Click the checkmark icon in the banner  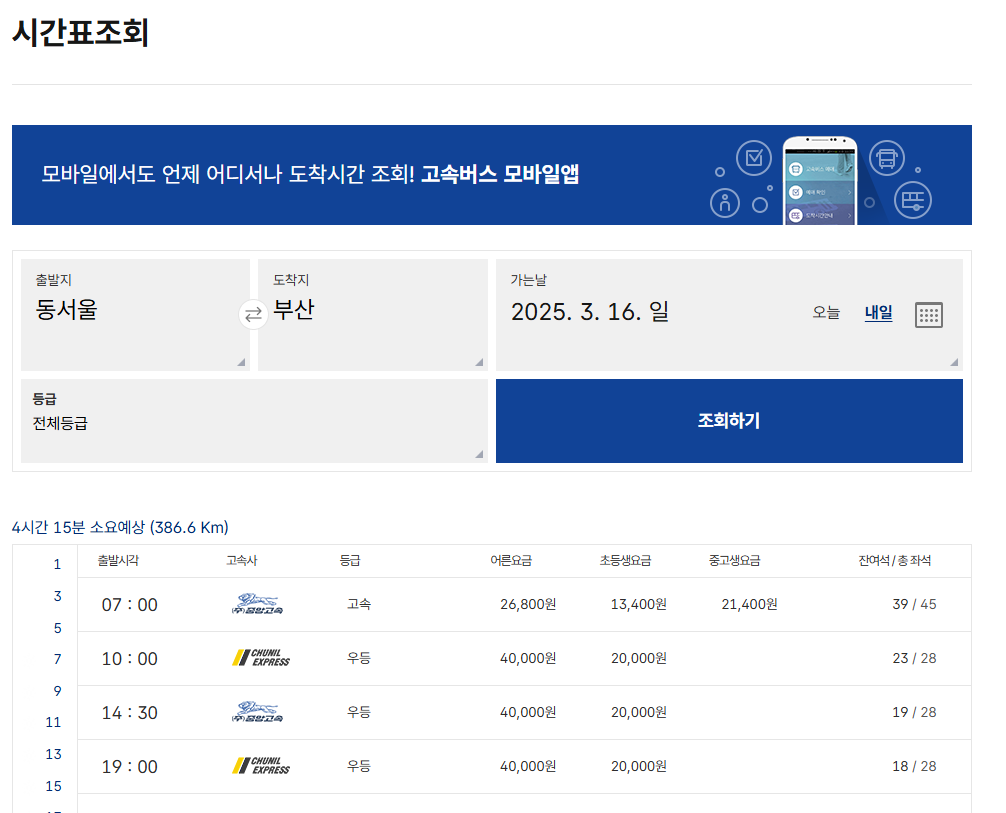pos(753,158)
